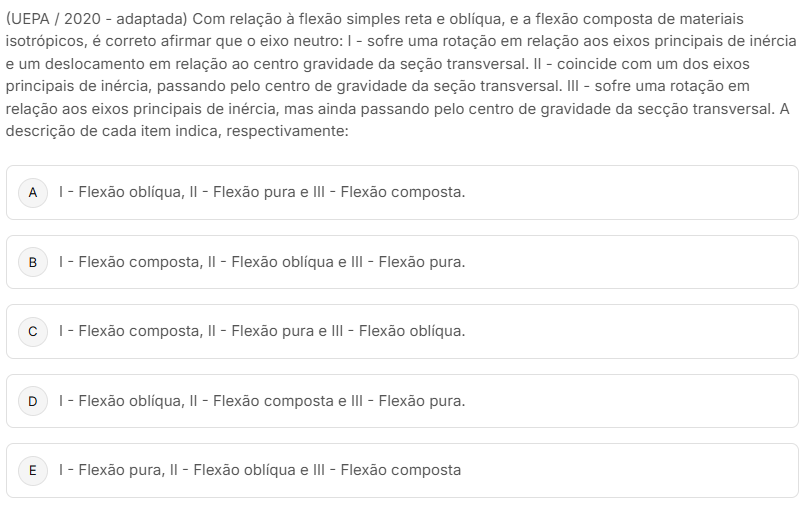Click 'descrição de cada item indica' line
The height and width of the screenshot is (509, 811).
pos(177,131)
